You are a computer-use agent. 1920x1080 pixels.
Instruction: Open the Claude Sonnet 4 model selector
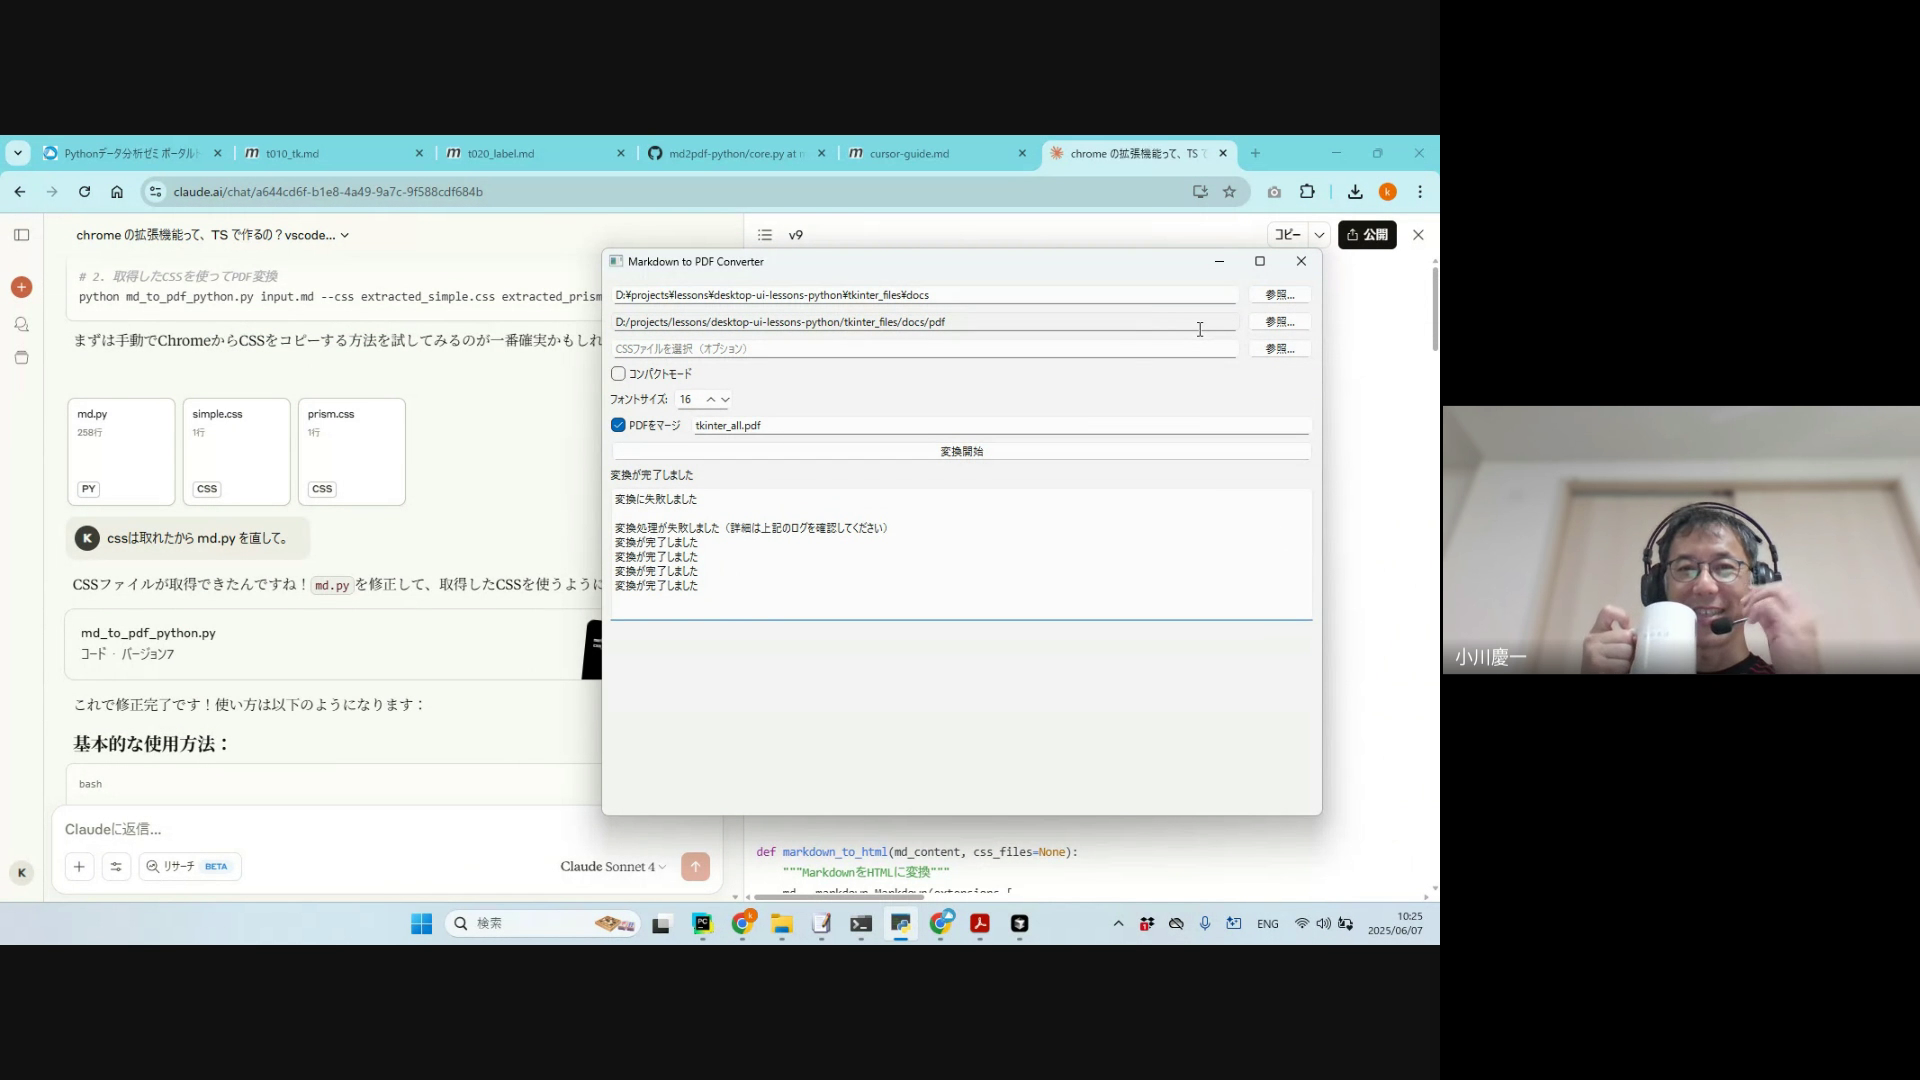click(612, 867)
